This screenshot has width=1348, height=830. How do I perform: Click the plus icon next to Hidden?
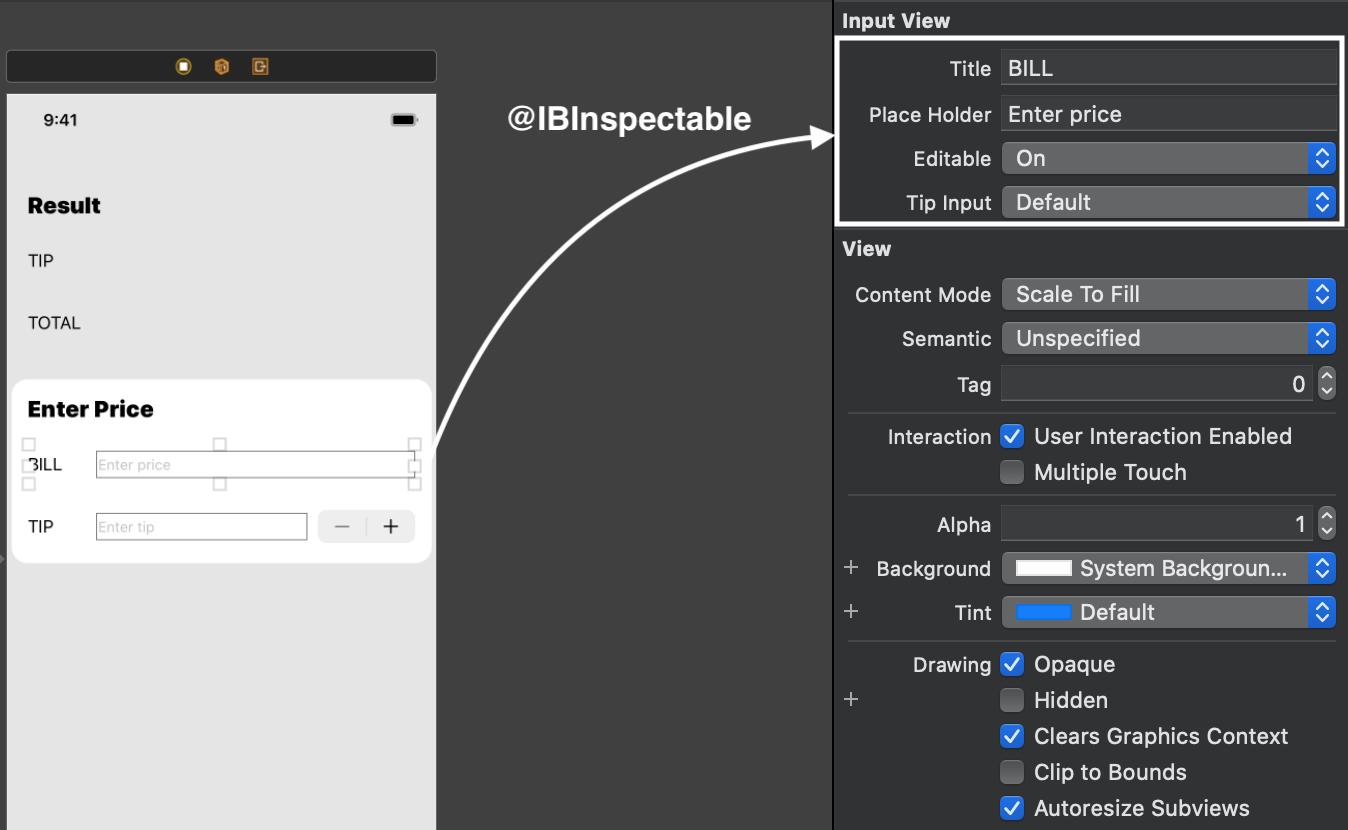click(851, 699)
